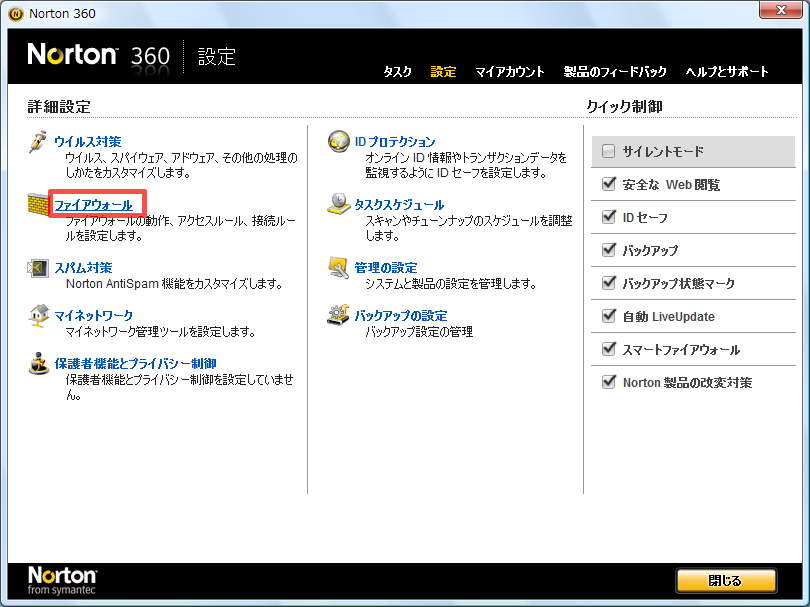Open the ウイルス対策 settings link

click(88, 142)
